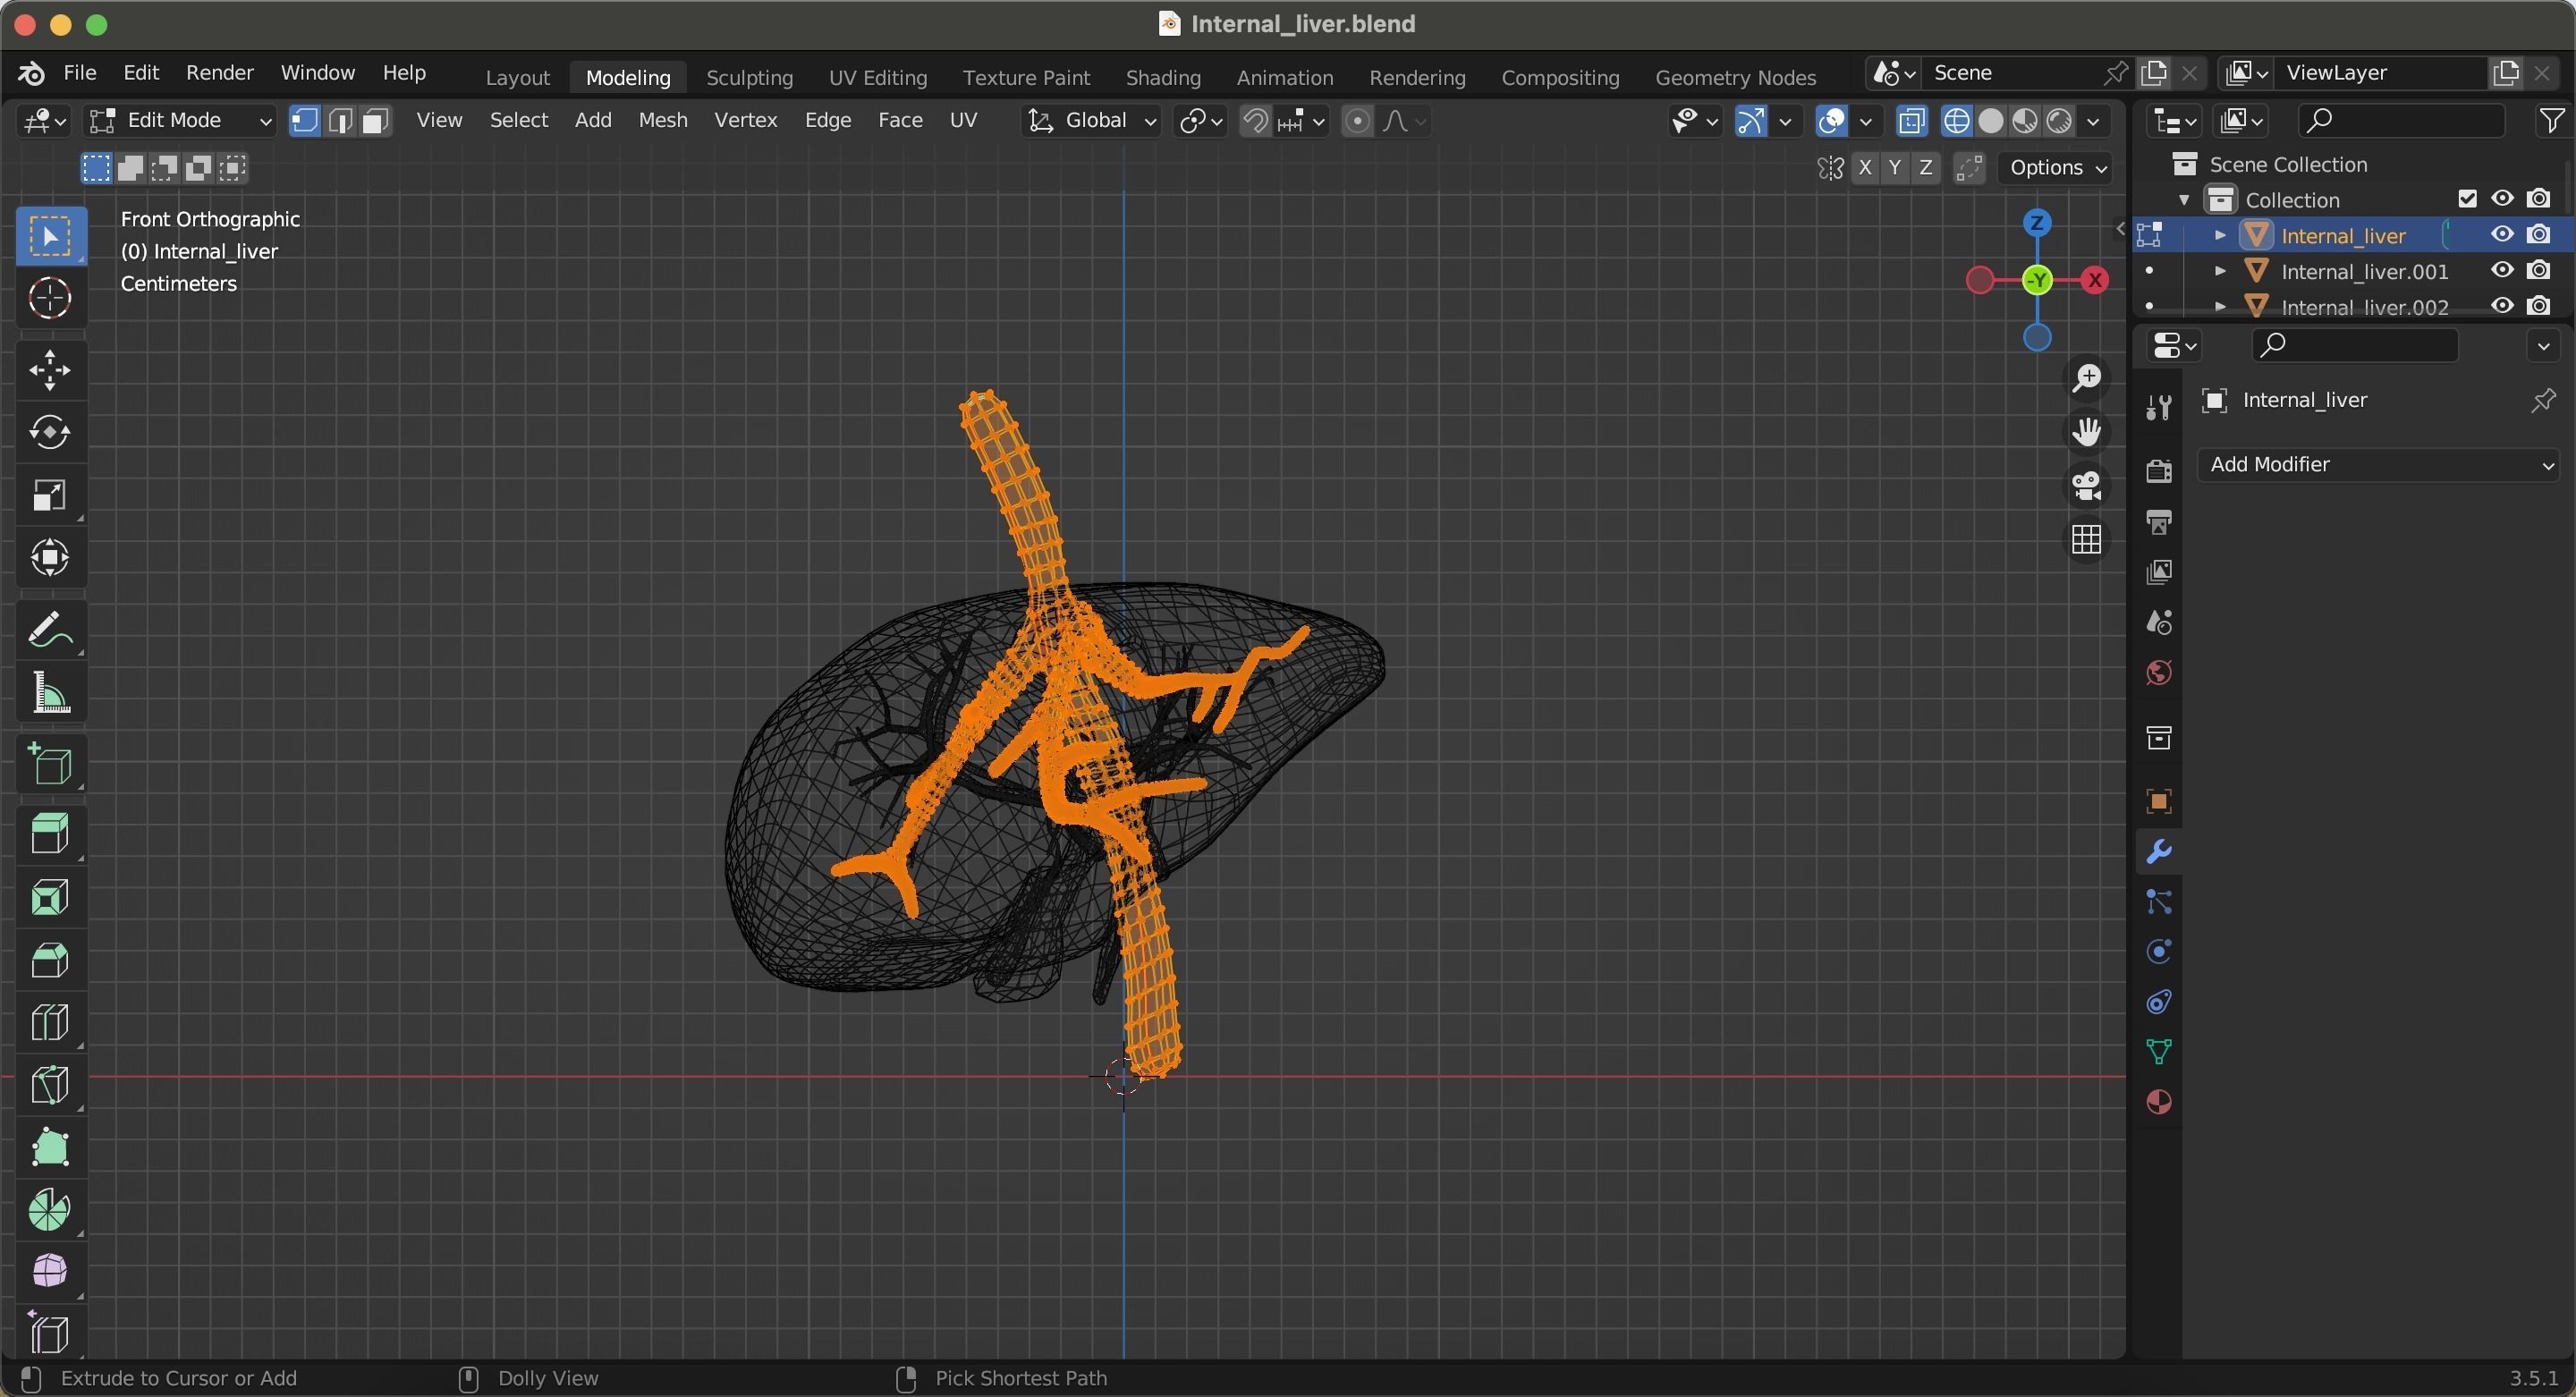Image resolution: width=2576 pixels, height=1397 pixels.
Task: Hide Internal_liver.001 in viewport
Action: coord(2503,271)
